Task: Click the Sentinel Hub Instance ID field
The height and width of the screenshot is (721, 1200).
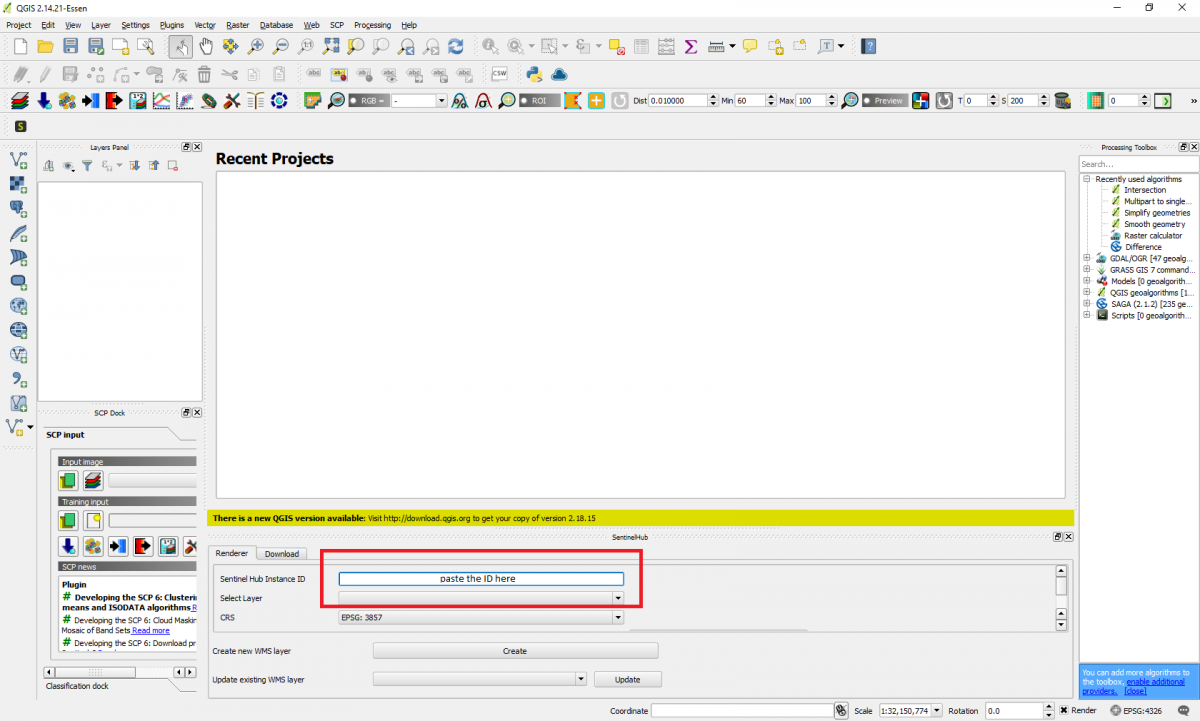Action: click(481, 578)
